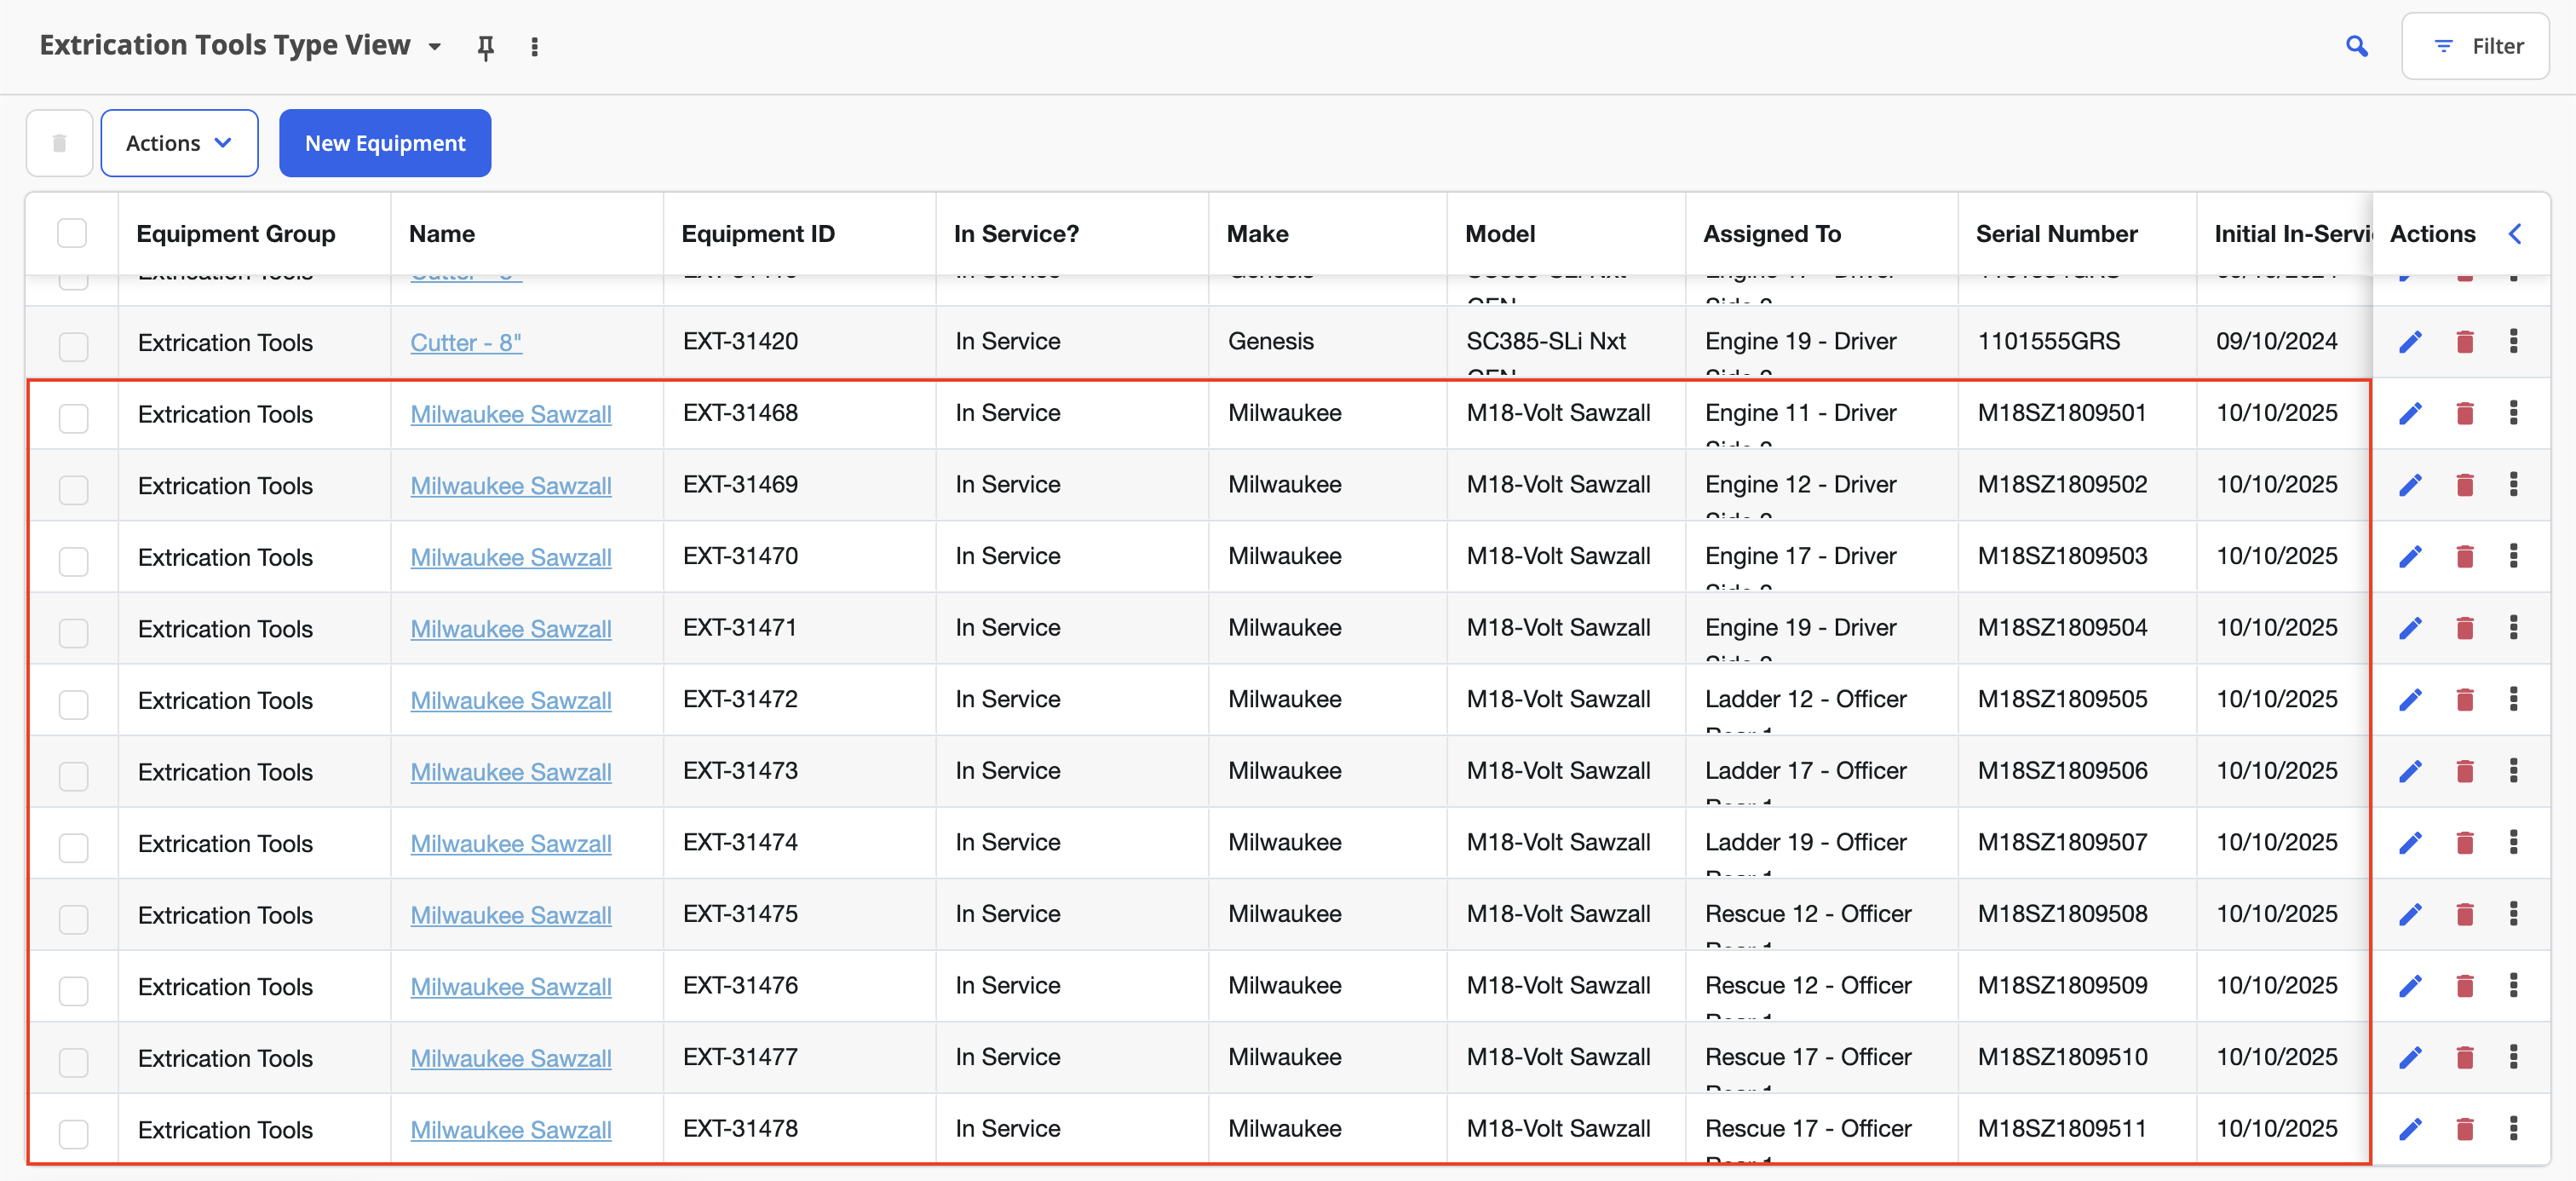Open more options for the EXT-31476 row

pos(2513,986)
